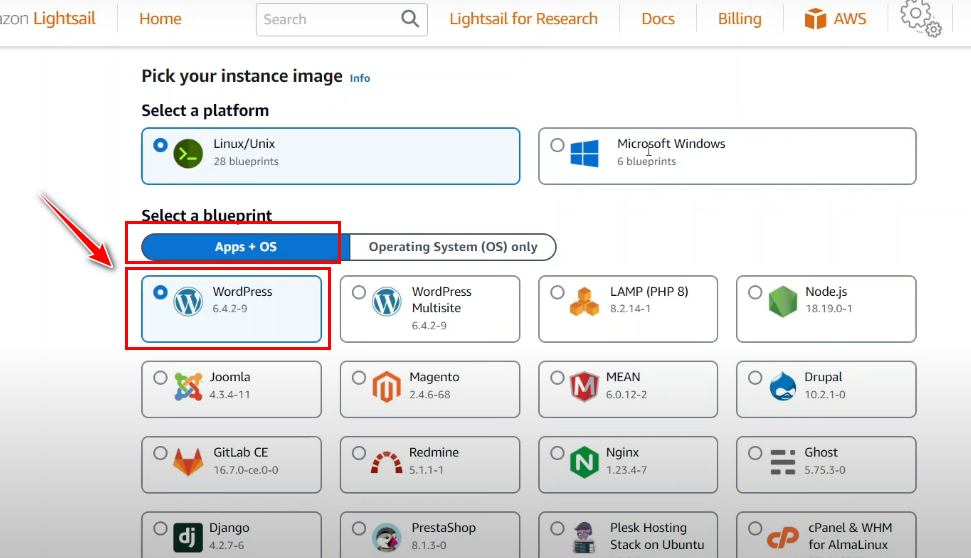
Task: Select the WordPress 6.4.2-9 radio button
Action: tap(160, 292)
